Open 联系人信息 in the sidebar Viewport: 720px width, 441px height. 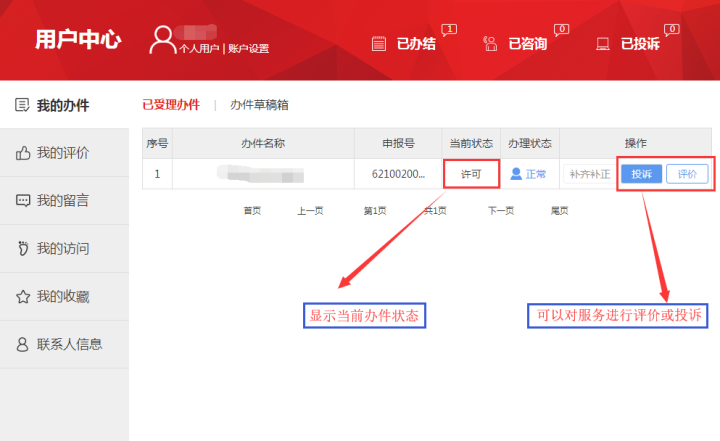[69, 345]
